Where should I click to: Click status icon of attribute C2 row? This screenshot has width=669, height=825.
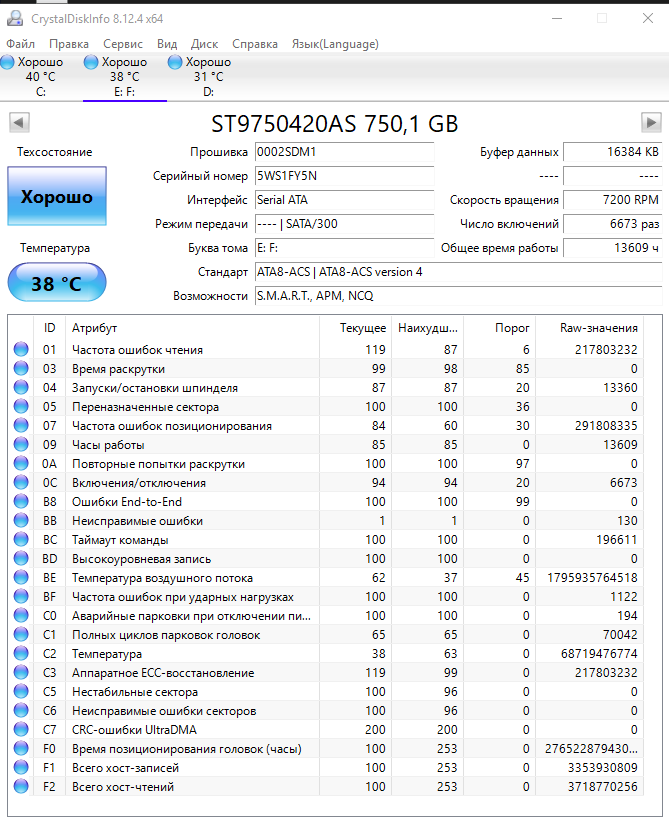[21, 653]
